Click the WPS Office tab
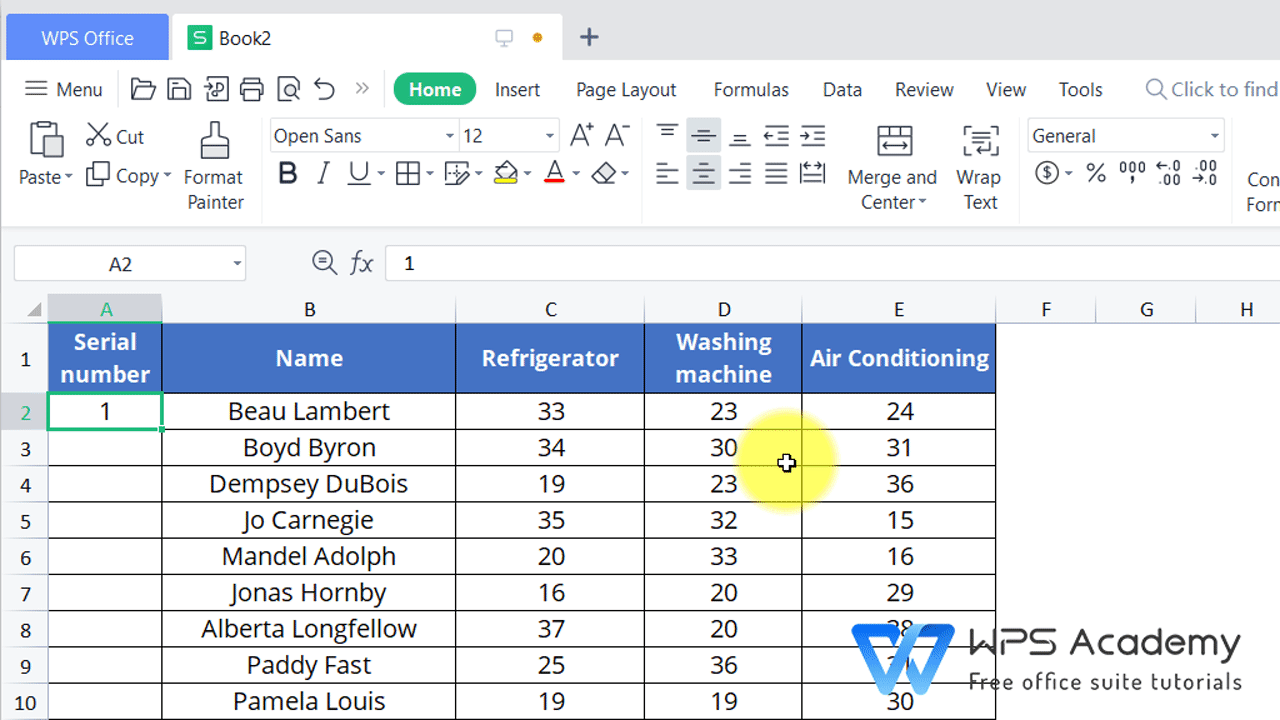 coord(87,38)
